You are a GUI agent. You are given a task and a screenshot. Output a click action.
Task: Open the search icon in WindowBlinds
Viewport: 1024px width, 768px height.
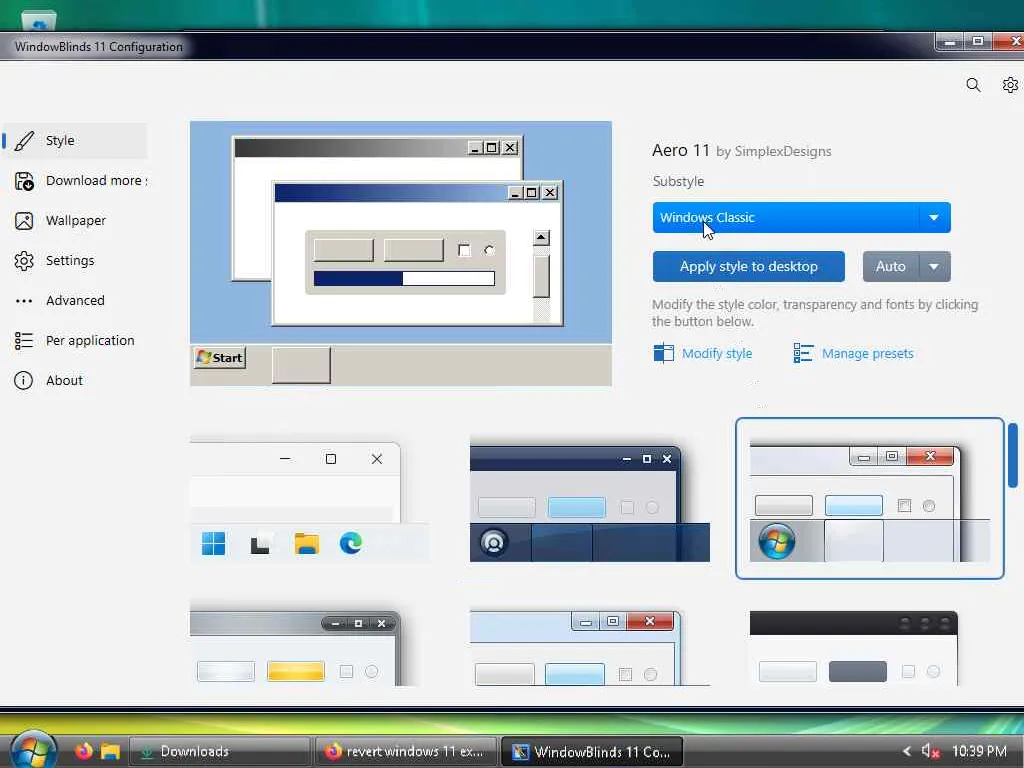click(973, 85)
